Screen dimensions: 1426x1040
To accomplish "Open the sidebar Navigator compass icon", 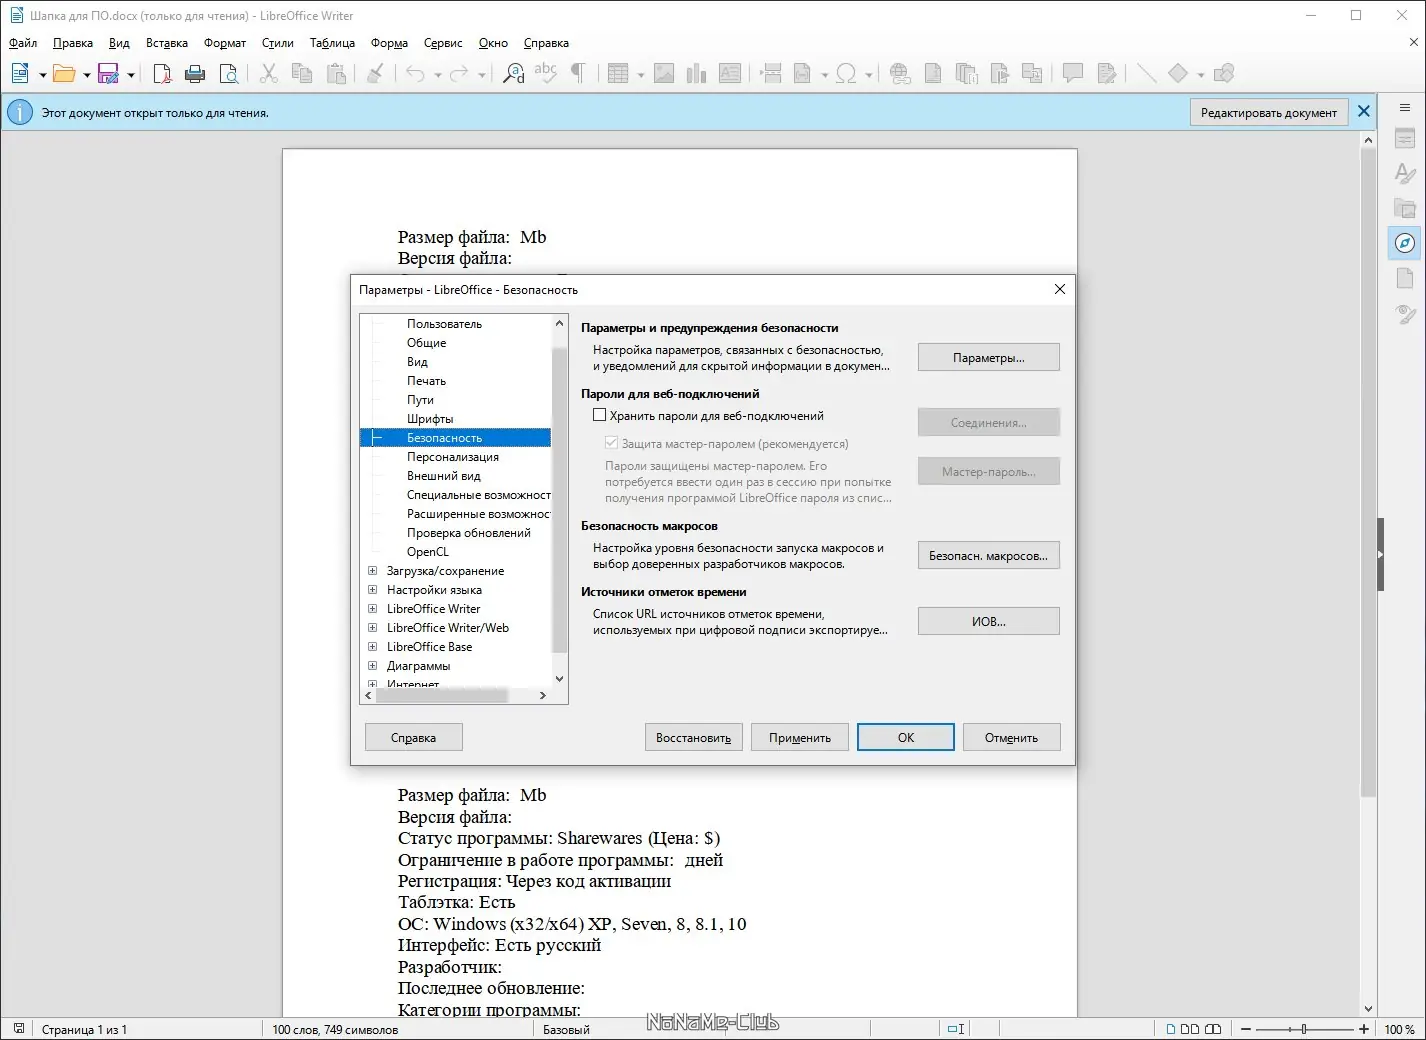I will coord(1405,243).
